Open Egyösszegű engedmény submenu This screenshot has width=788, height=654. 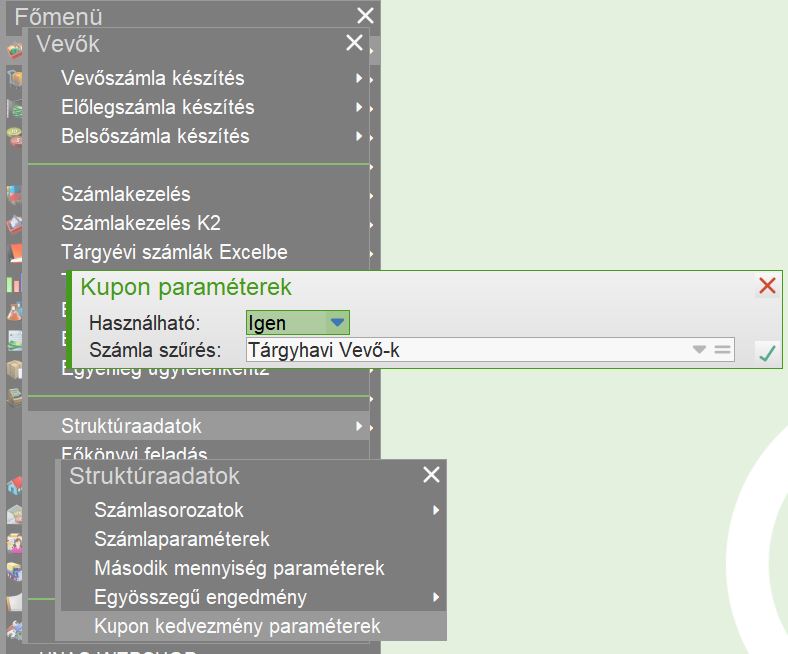point(254,598)
